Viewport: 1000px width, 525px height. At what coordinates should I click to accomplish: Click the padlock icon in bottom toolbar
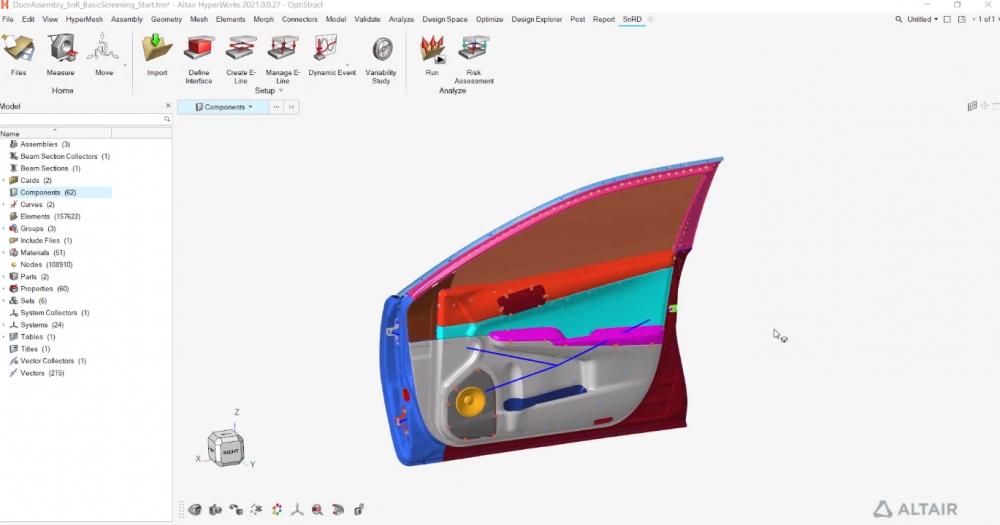tap(359, 509)
